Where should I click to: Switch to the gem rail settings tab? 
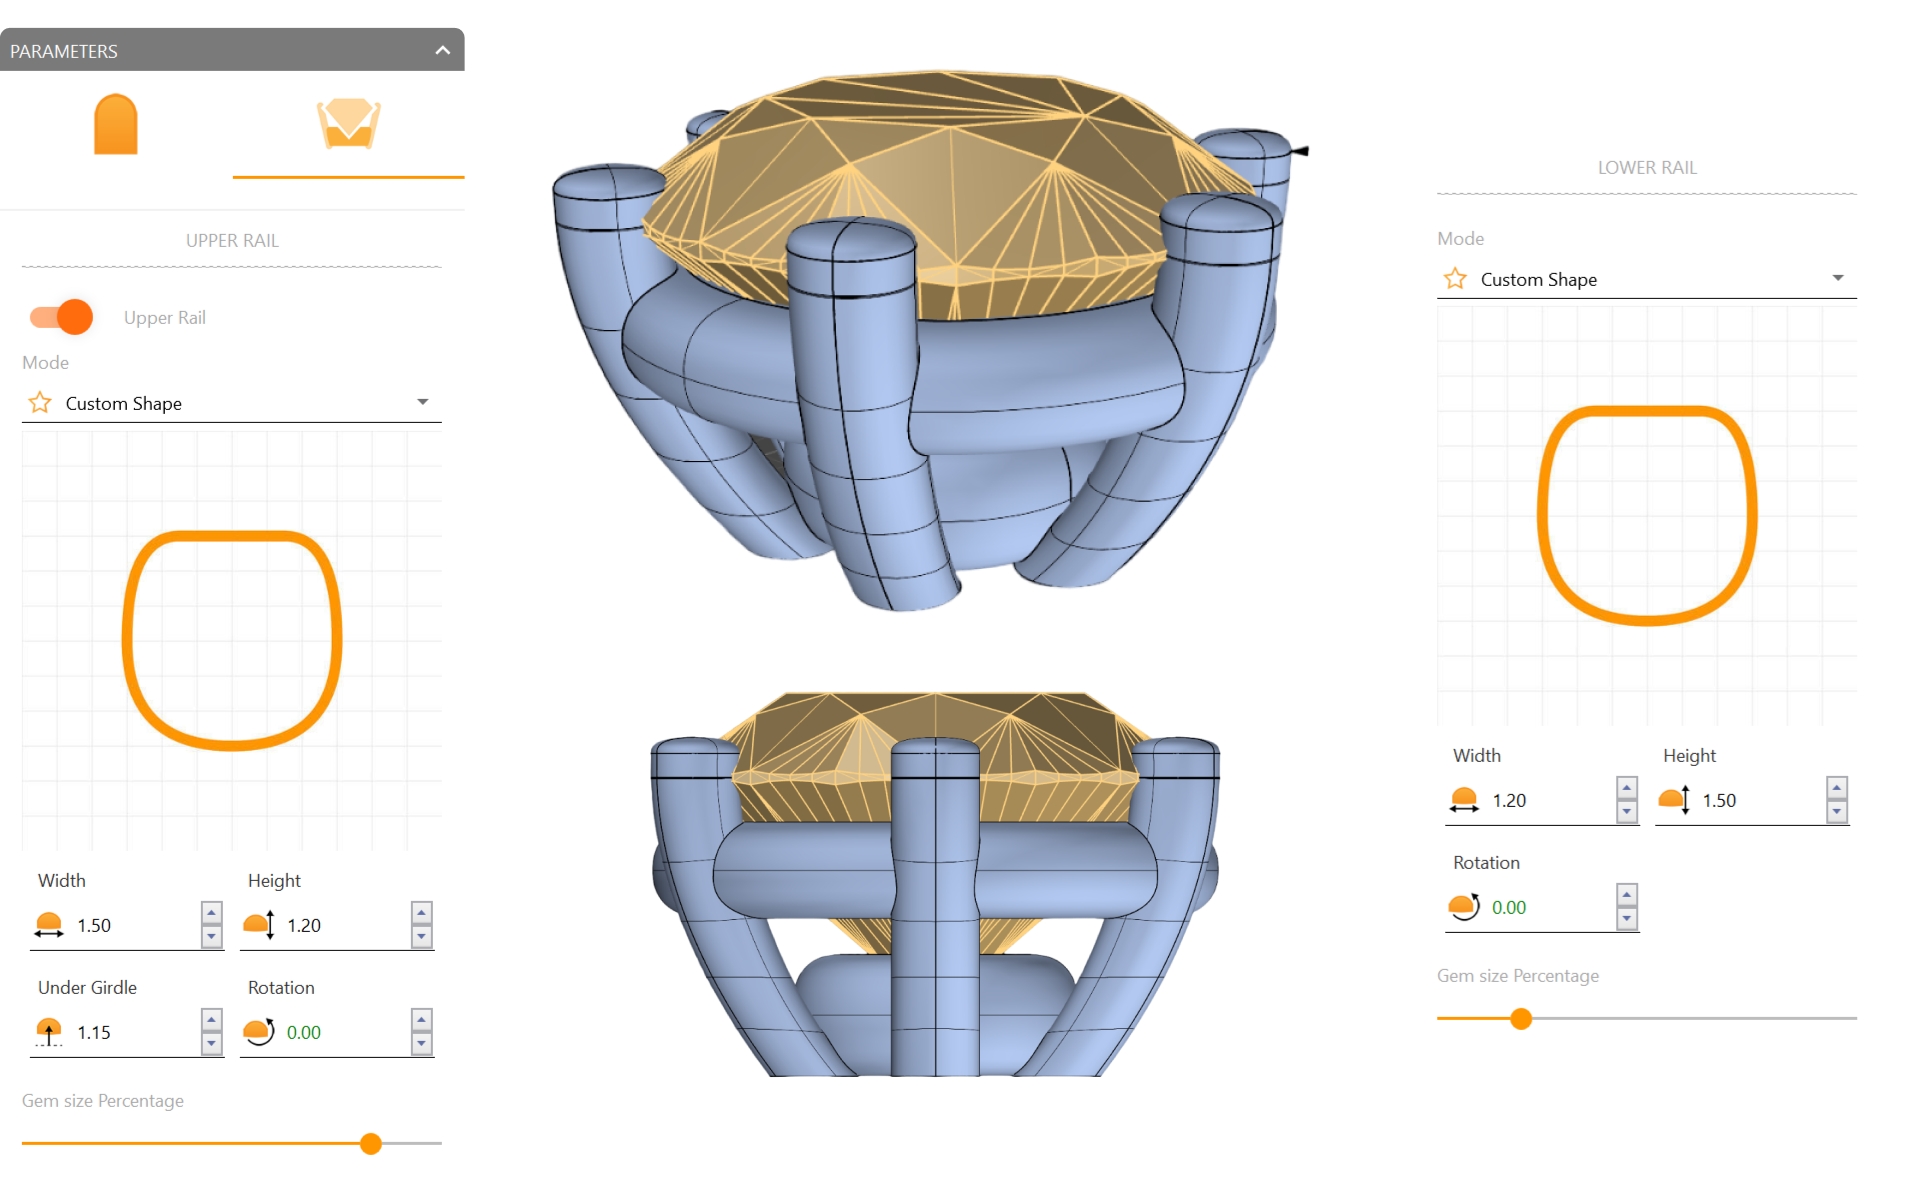pyautogui.click(x=348, y=124)
